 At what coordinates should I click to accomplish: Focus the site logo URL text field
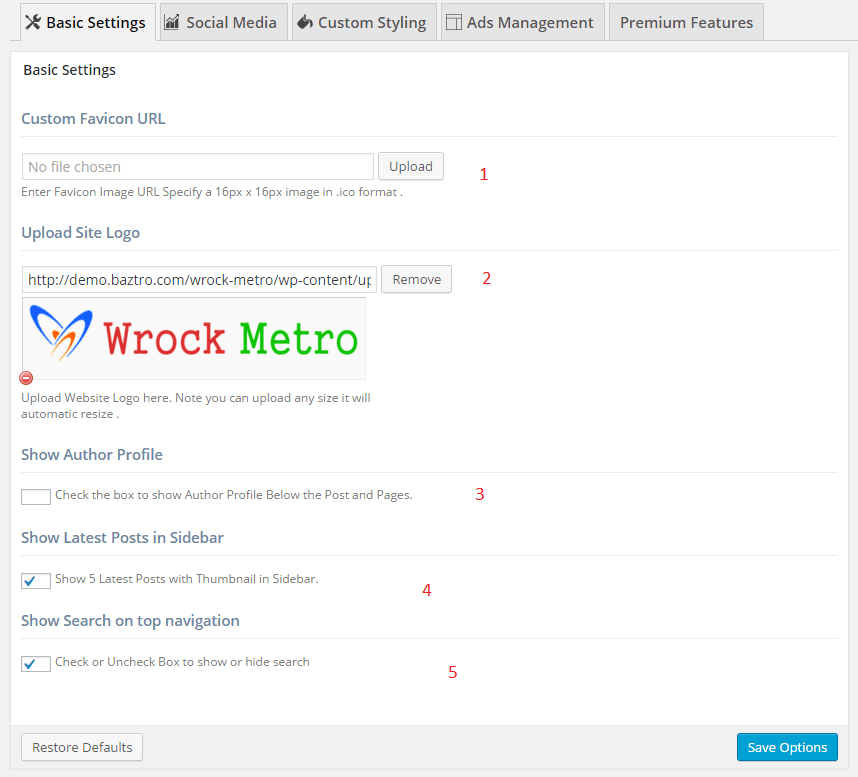(199, 280)
